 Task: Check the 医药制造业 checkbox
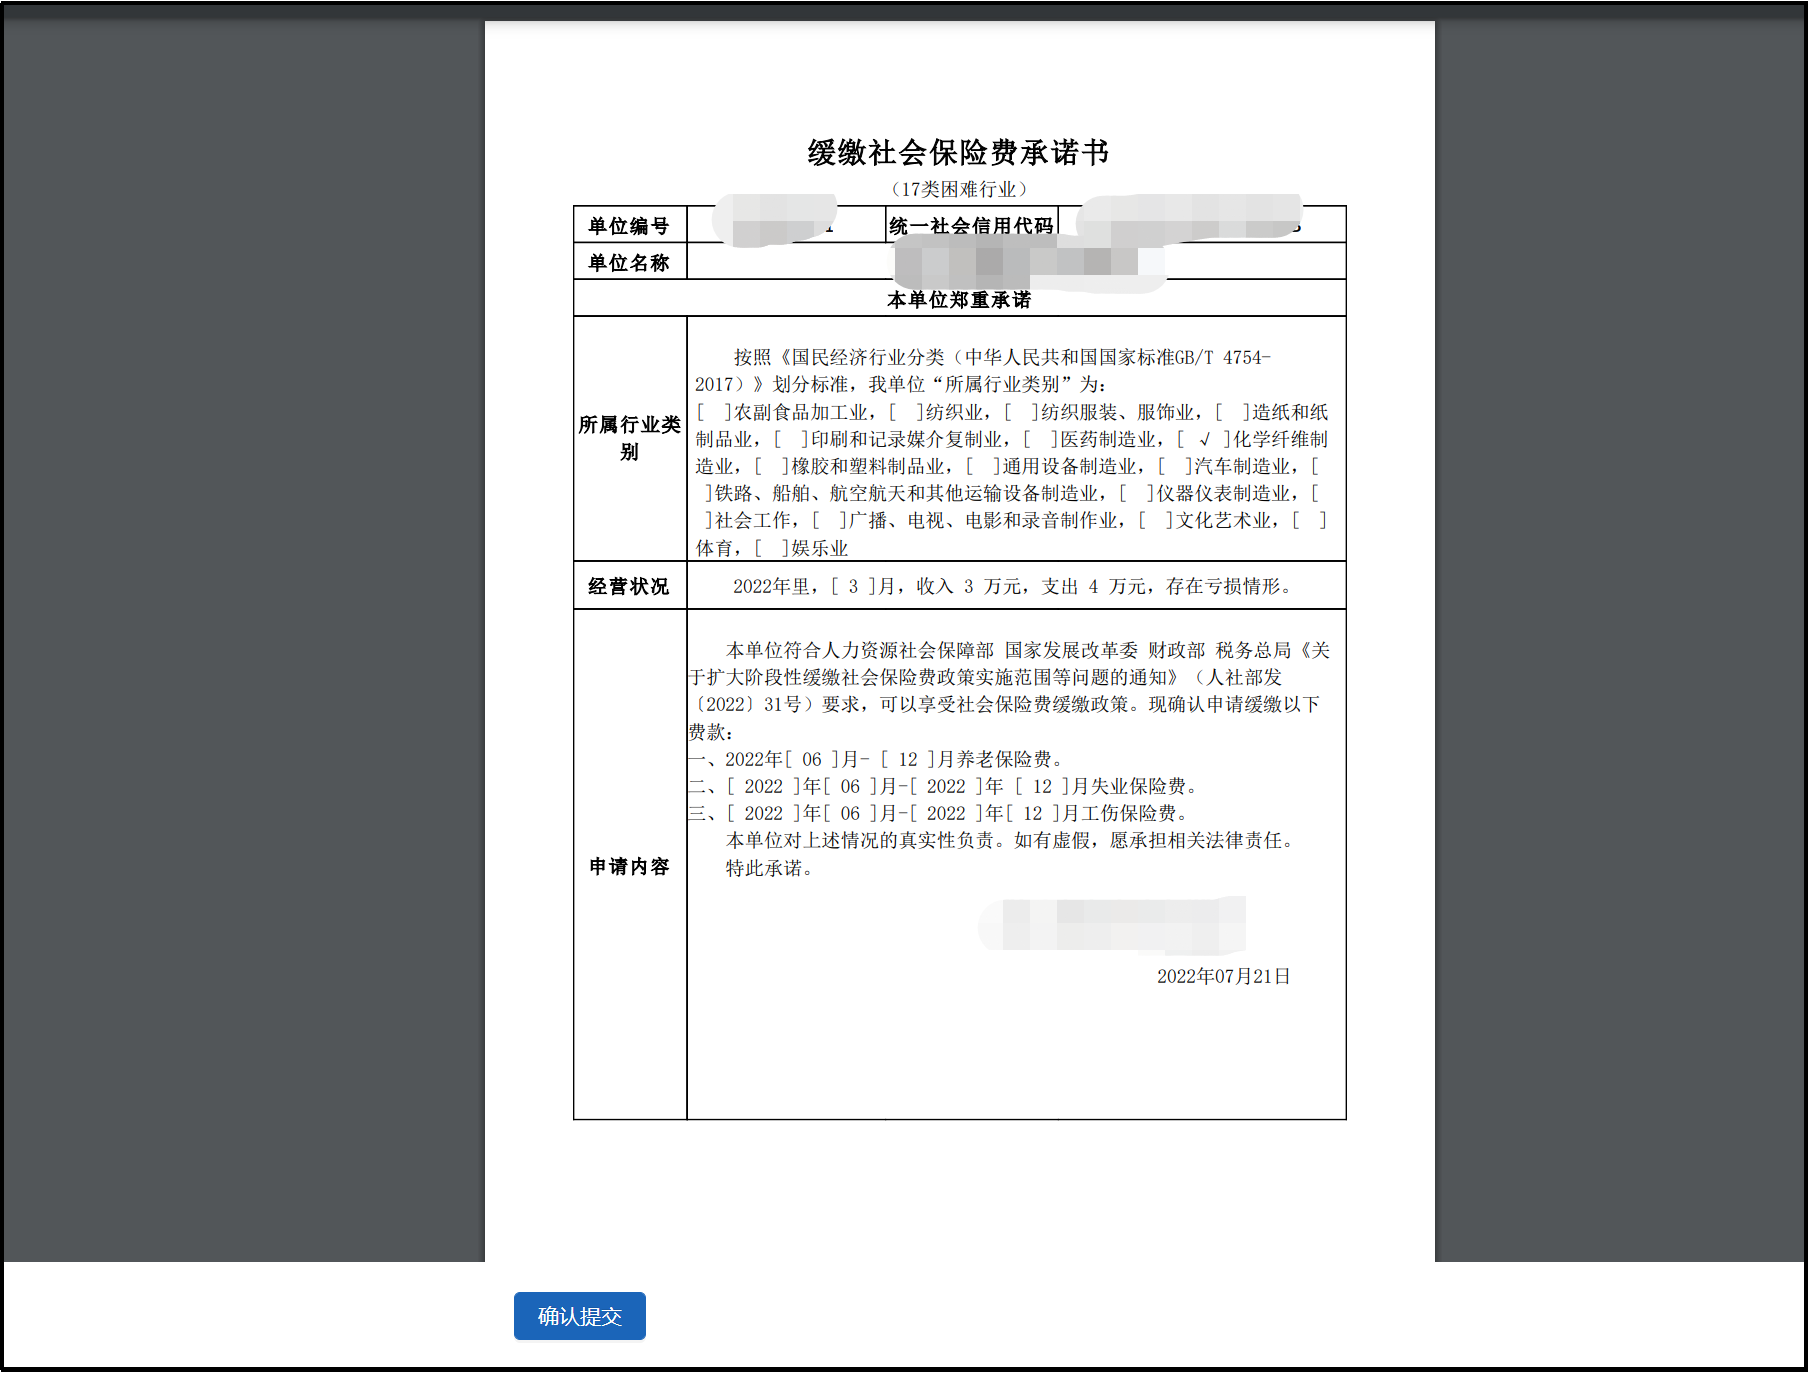(1037, 438)
